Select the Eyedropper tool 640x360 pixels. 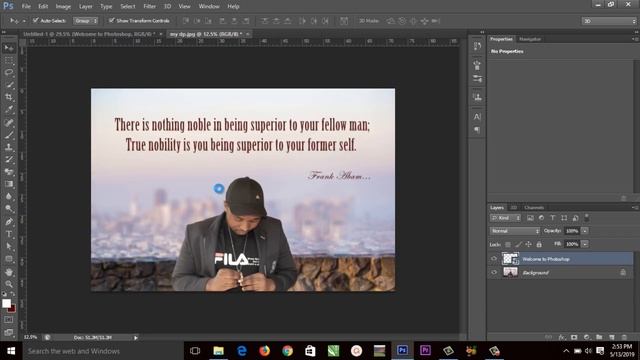pyautogui.click(x=9, y=110)
